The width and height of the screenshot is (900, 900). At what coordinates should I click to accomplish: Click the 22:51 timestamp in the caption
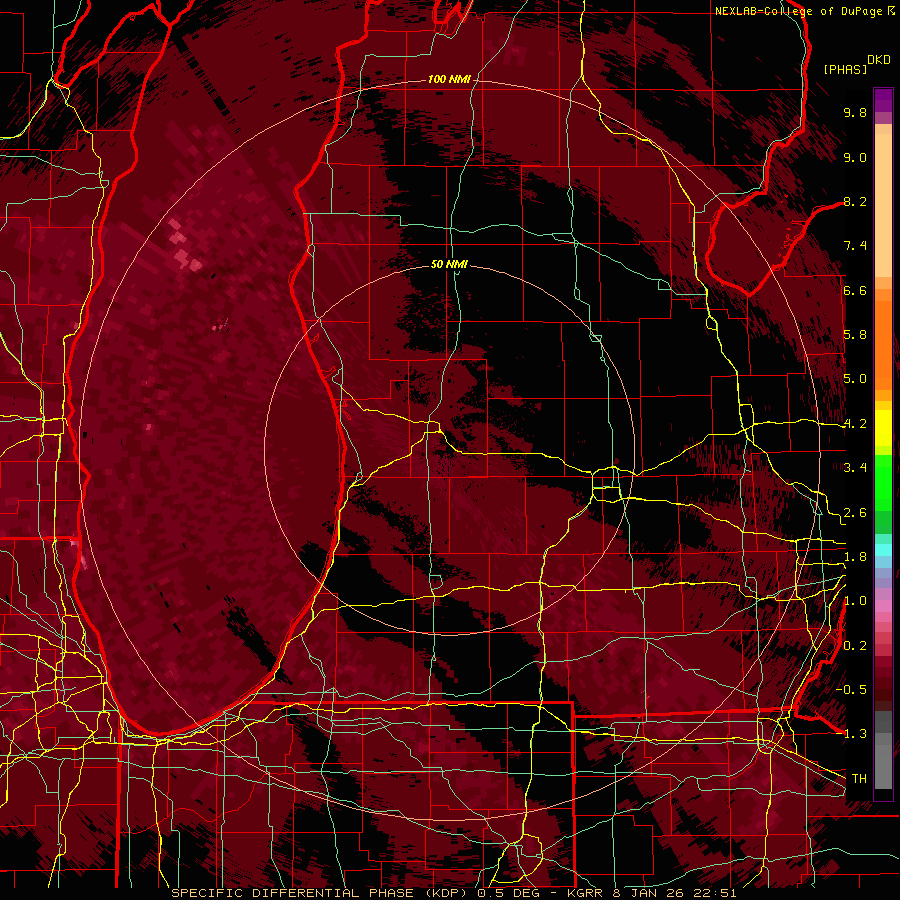coord(714,893)
